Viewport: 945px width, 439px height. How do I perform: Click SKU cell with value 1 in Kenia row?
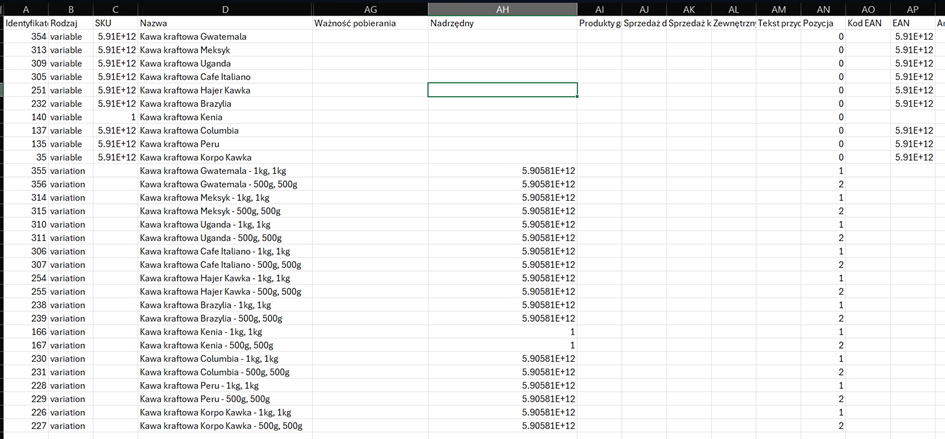[x=116, y=117]
